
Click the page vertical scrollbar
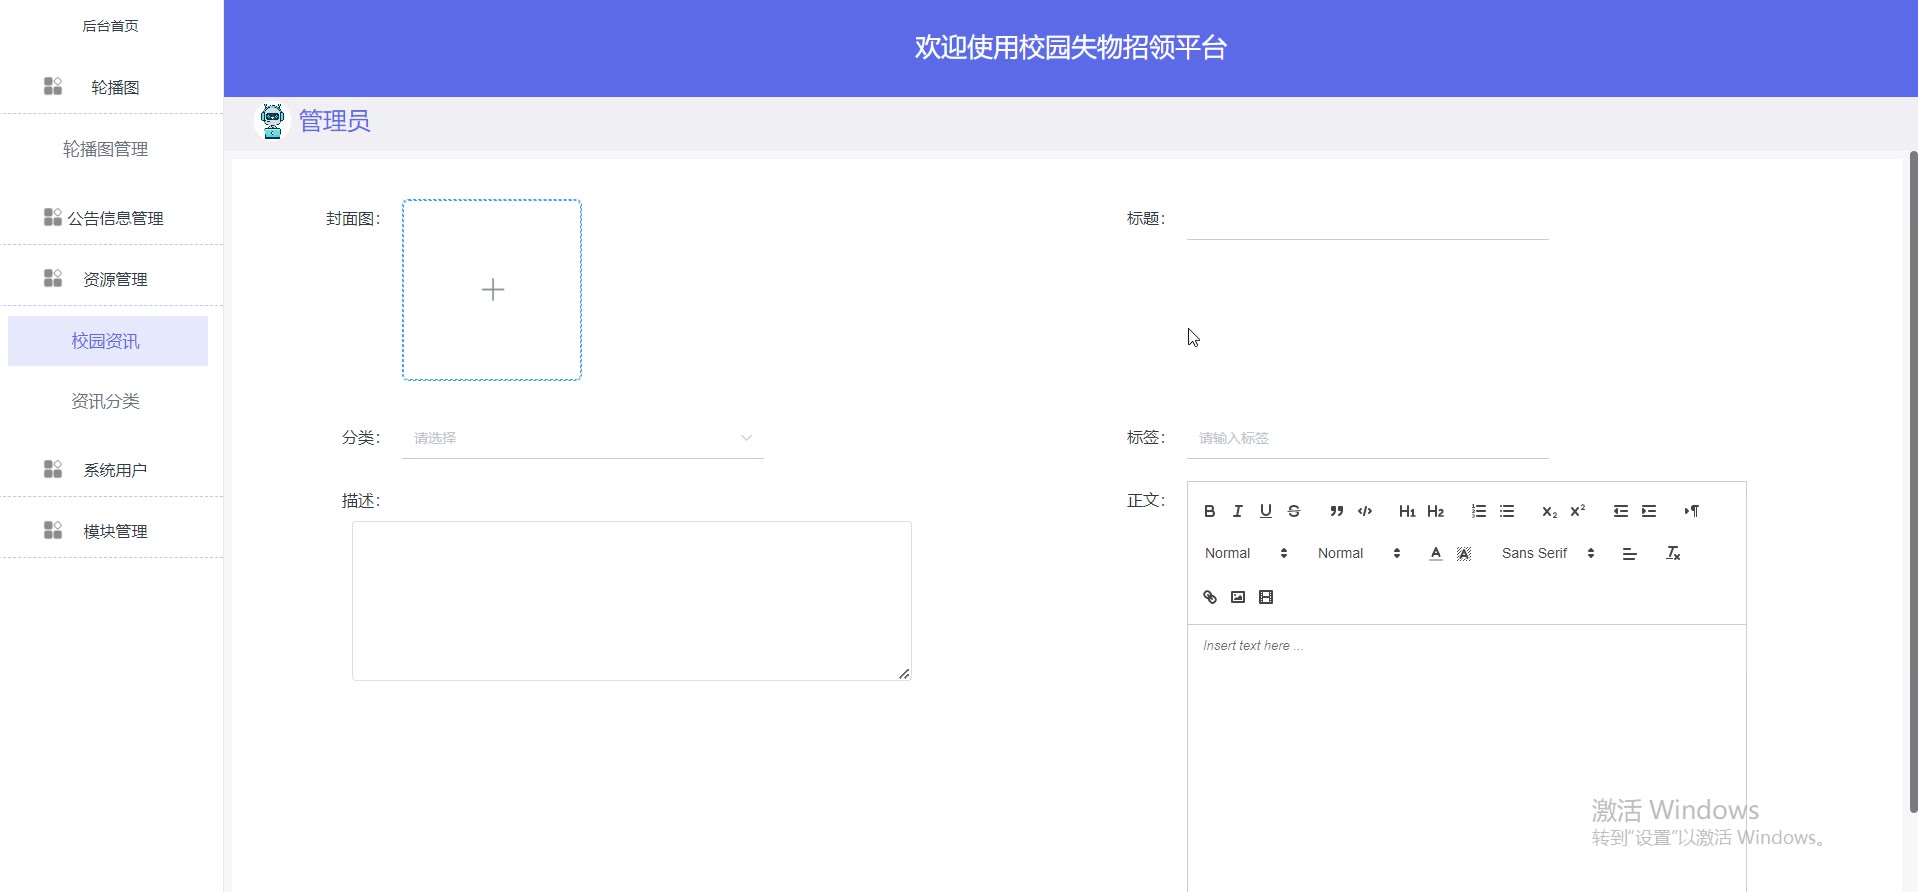(1913, 480)
